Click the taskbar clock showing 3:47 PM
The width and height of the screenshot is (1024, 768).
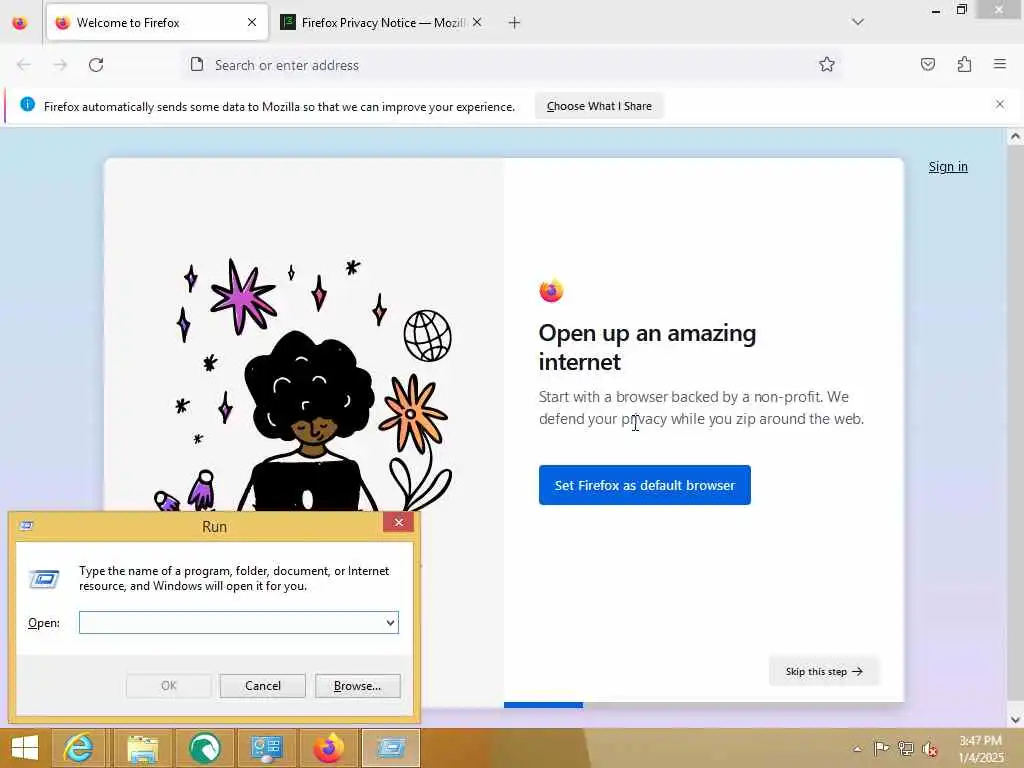click(x=981, y=749)
